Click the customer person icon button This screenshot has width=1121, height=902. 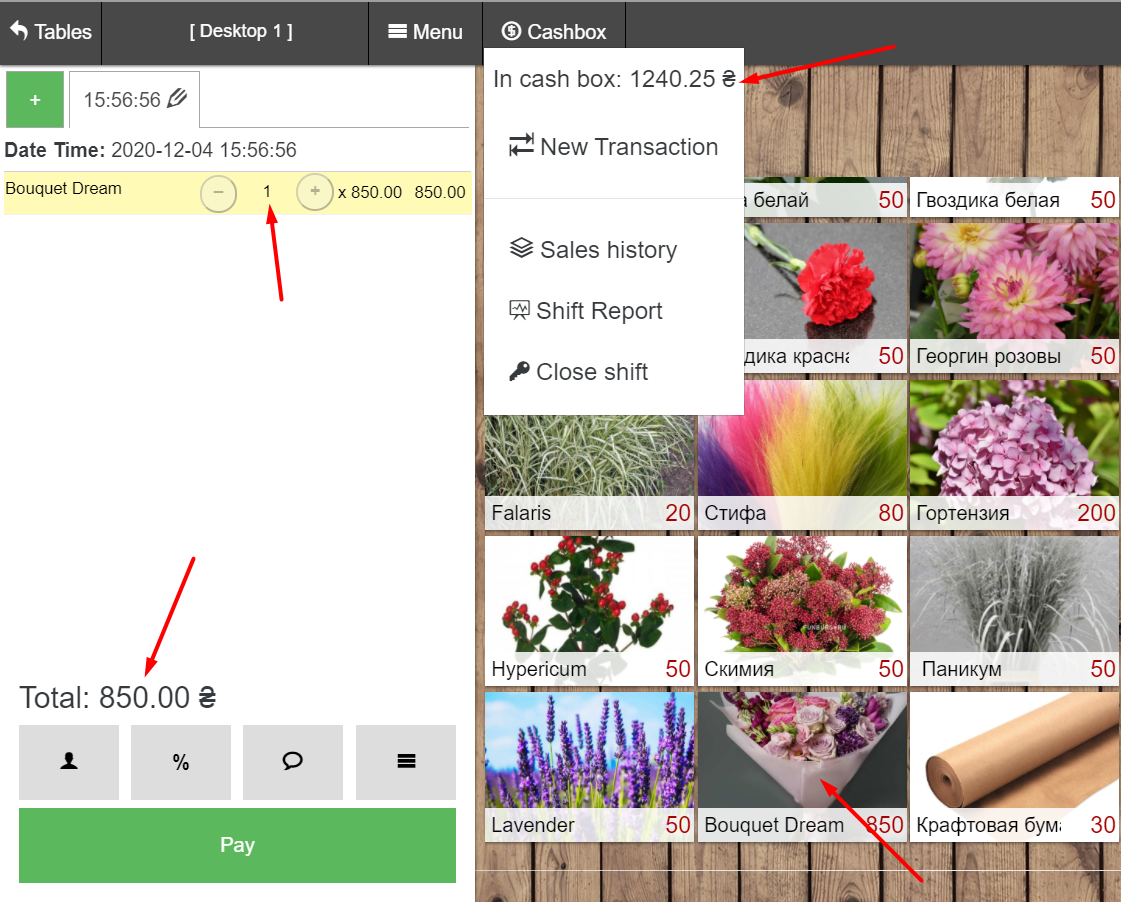[68, 762]
